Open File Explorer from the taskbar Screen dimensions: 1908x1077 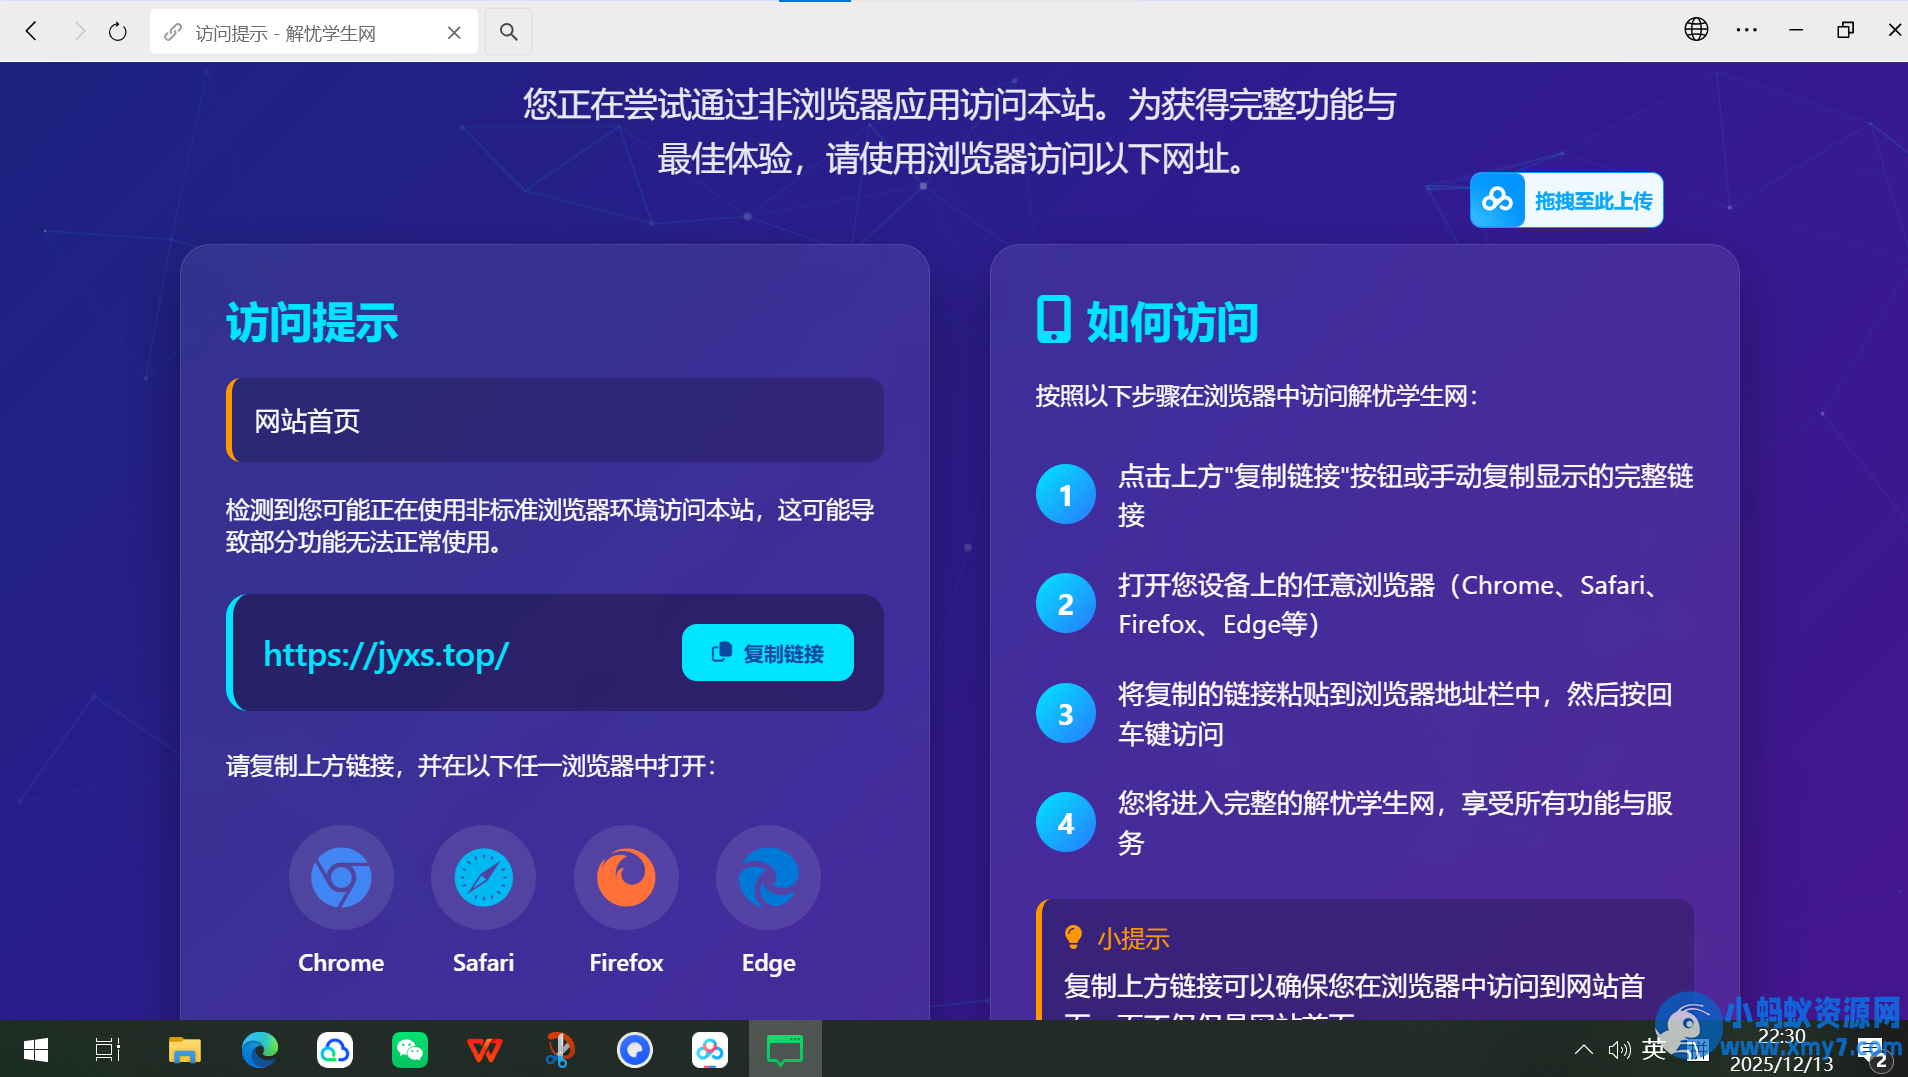click(x=185, y=1050)
